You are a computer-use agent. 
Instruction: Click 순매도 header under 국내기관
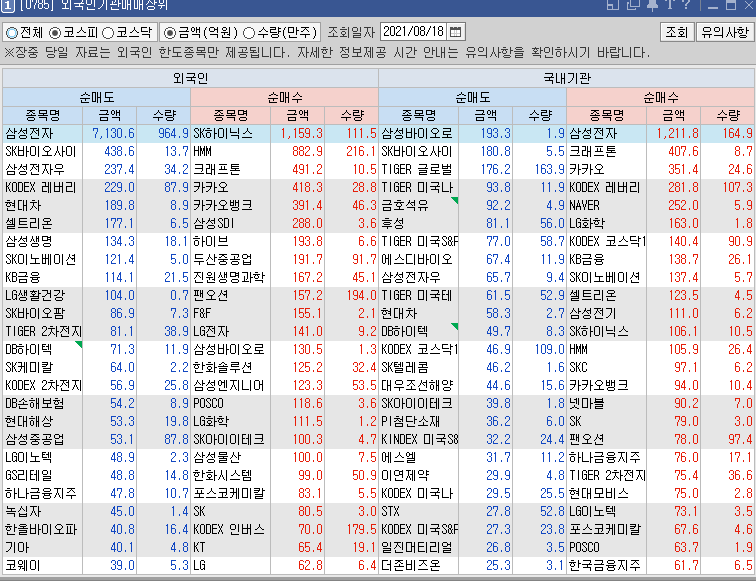(x=472, y=97)
